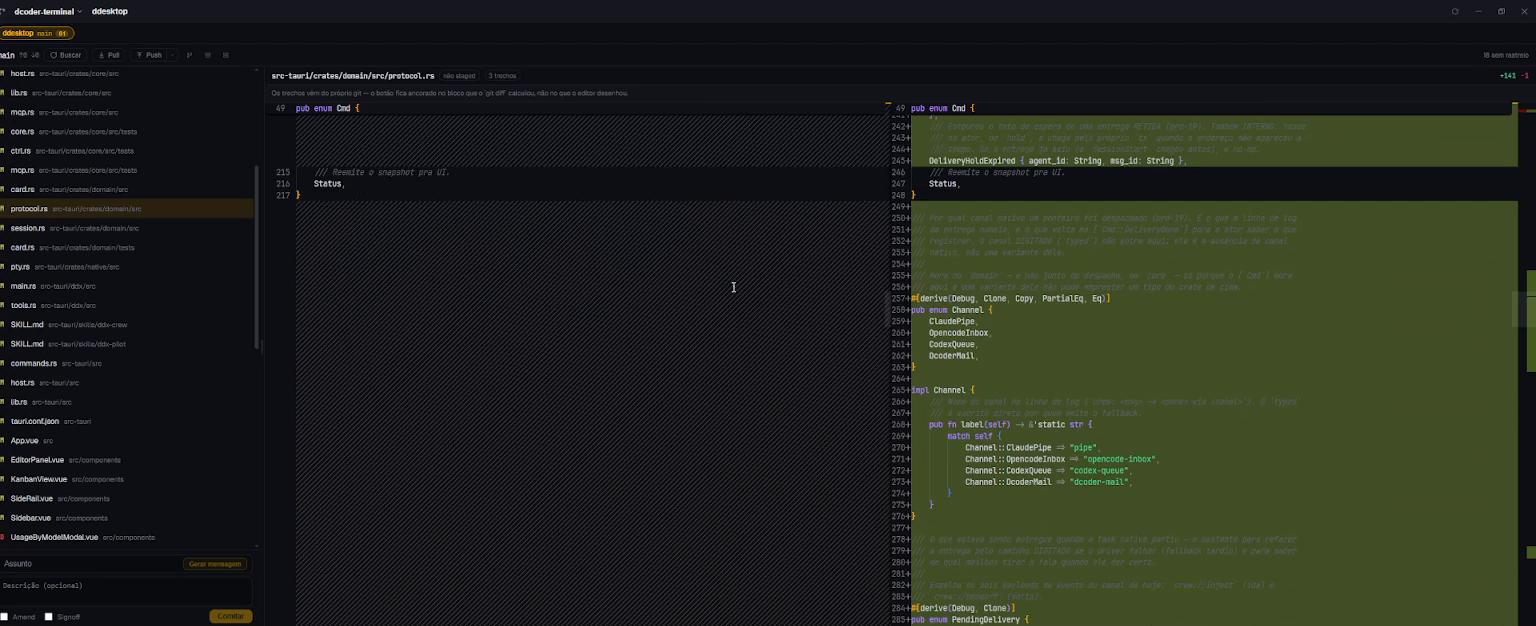Open SideRail.vue in the file list
This screenshot has height=626, width=1536.
click(128, 498)
